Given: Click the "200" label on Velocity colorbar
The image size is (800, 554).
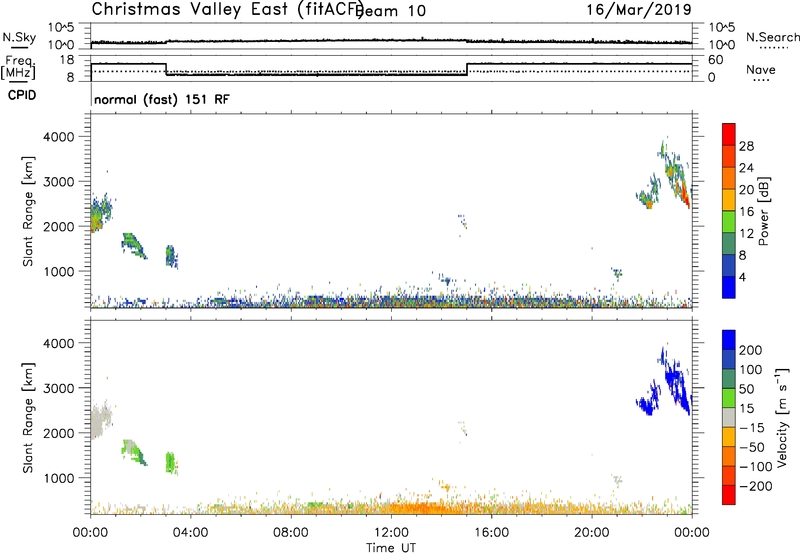Looking at the screenshot, I should (751, 350).
